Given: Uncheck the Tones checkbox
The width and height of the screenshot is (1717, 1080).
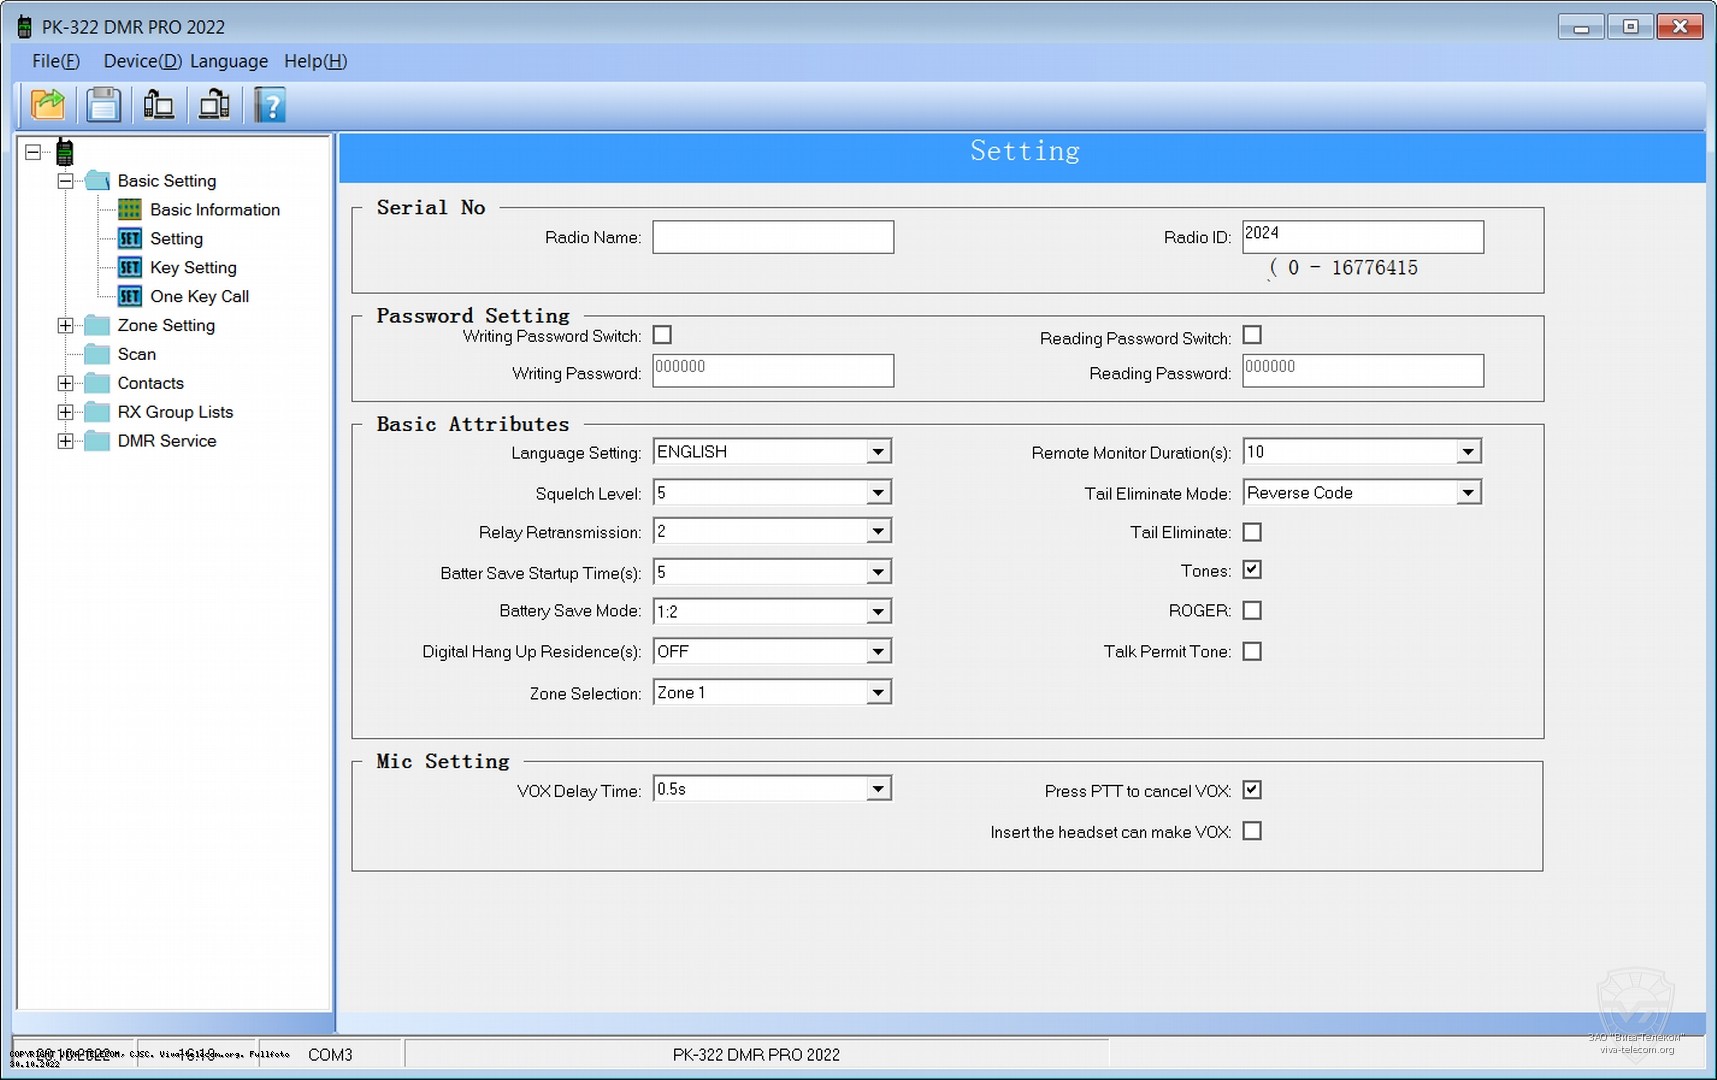Looking at the screenshot, I should tap(1252, 570).
